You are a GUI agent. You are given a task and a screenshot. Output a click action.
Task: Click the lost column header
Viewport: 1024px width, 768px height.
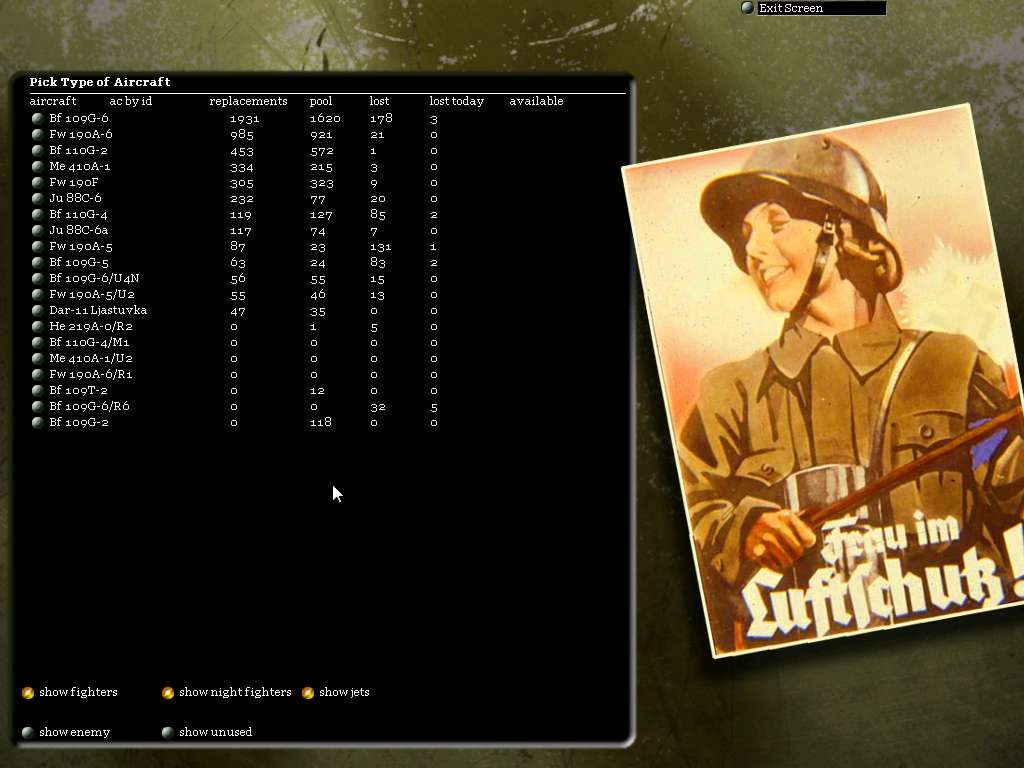[379, 101]
